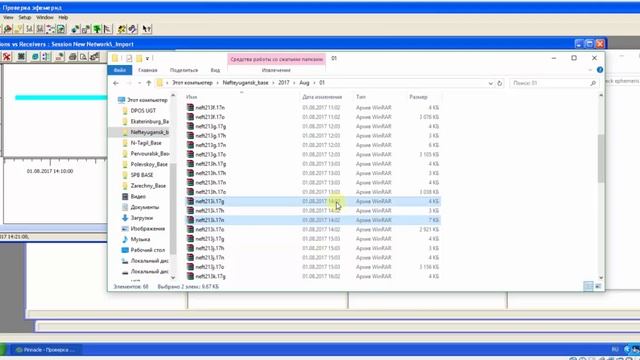Collapse the Explorer ribbon chevron
The height and width of the screenshot is (360, 640).
(x=590, y=70)
